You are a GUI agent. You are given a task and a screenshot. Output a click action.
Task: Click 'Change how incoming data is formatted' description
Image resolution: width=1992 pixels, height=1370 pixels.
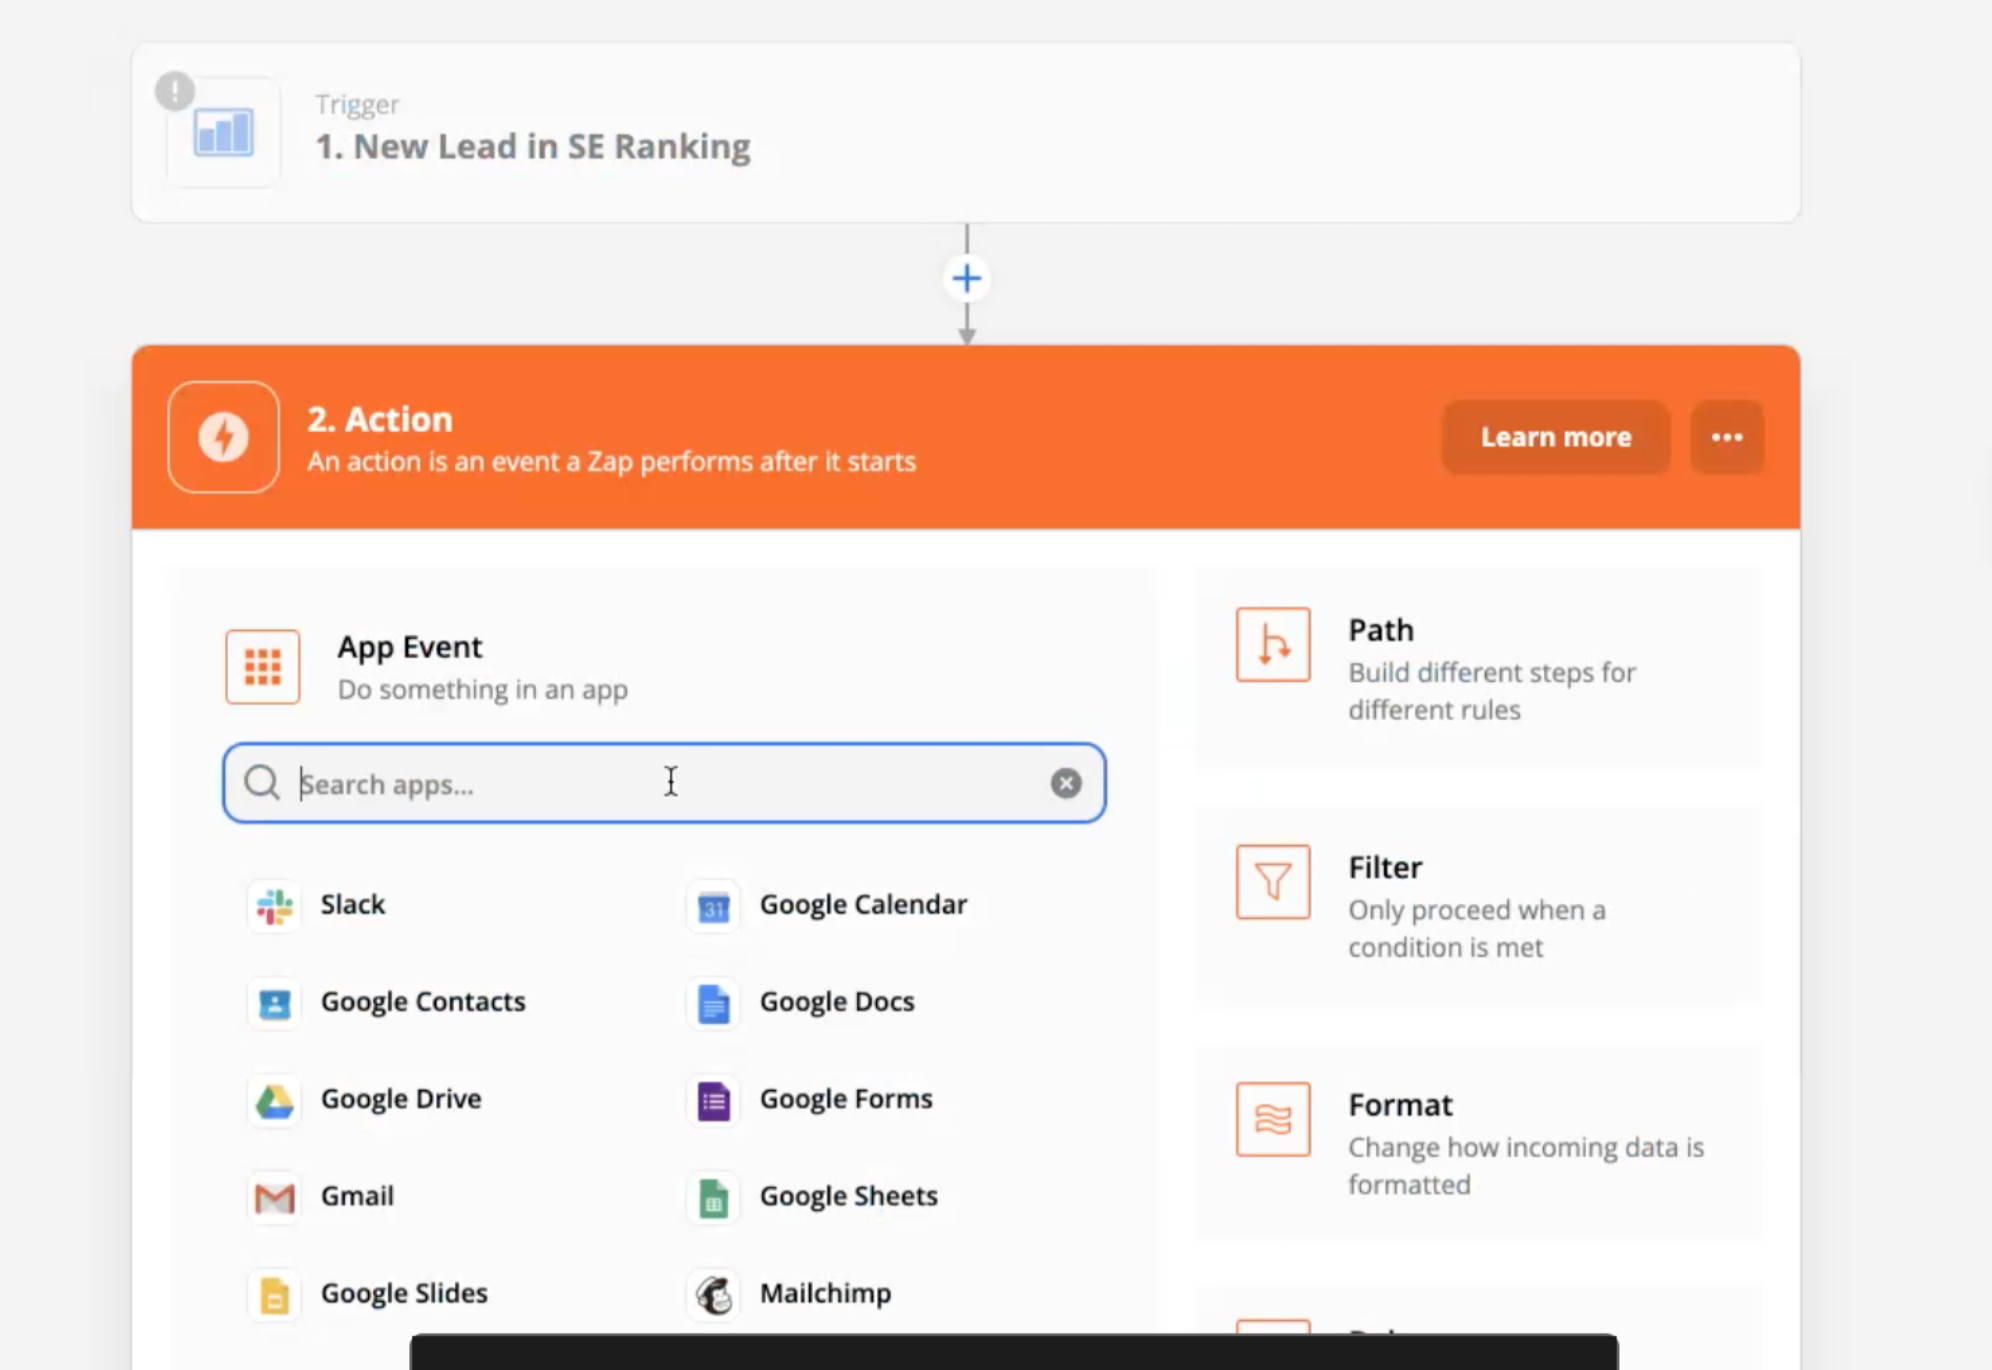1526,1166
